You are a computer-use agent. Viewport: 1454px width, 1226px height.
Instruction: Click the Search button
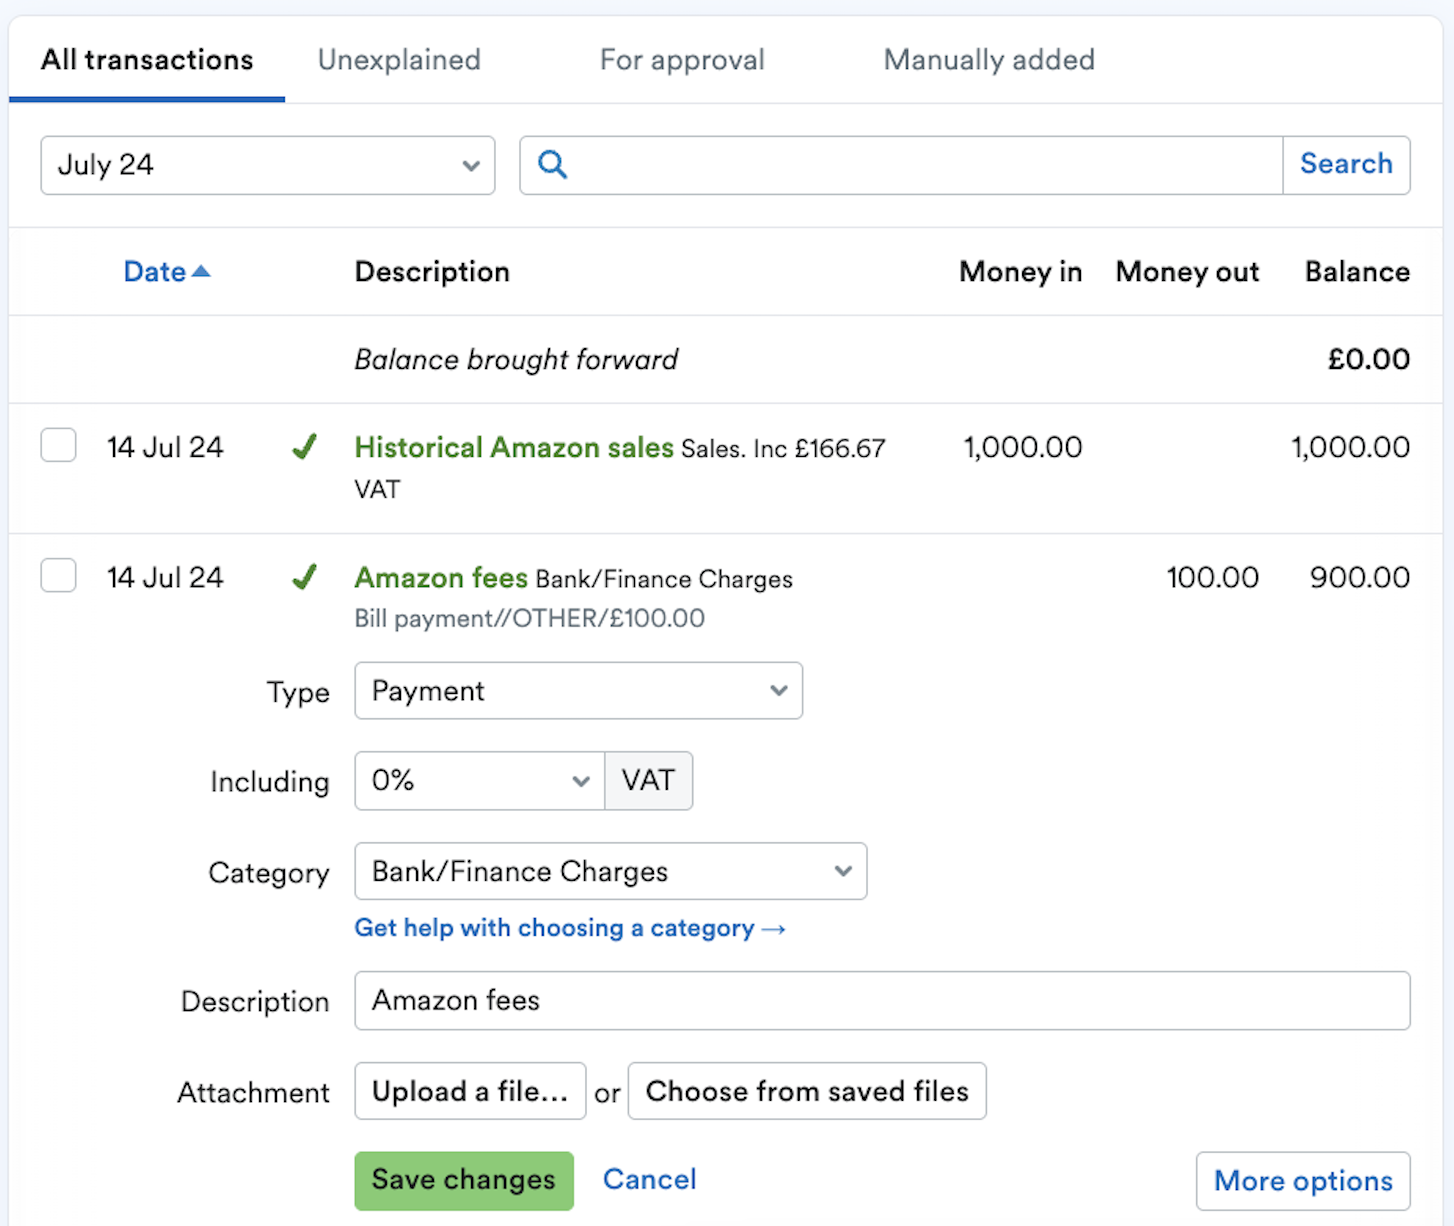coord(1346,164)
